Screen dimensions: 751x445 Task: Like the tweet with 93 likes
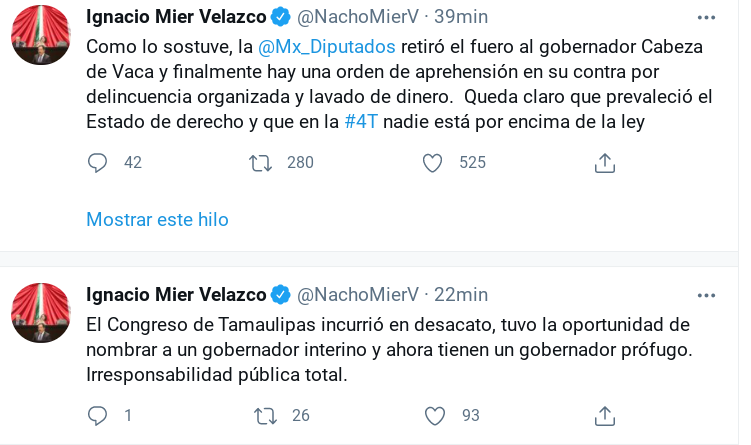(434, 415)
